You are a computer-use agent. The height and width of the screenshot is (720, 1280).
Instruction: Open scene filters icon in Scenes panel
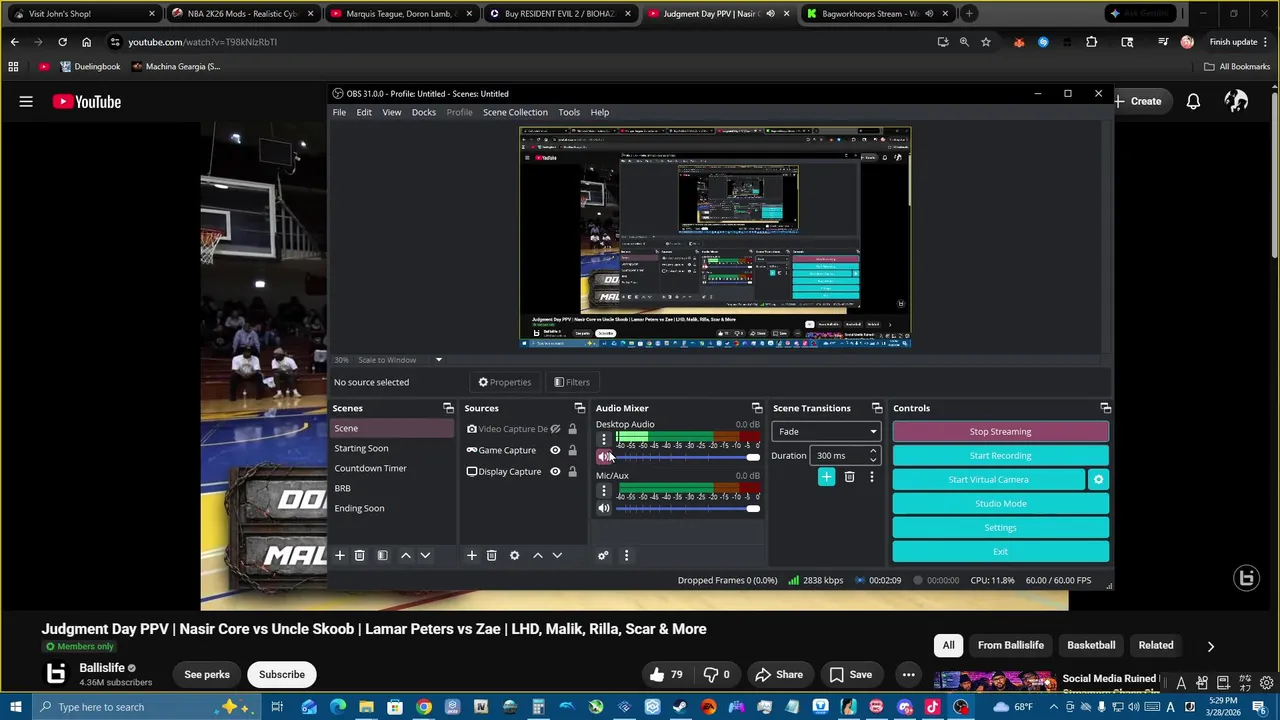point(382,555)
